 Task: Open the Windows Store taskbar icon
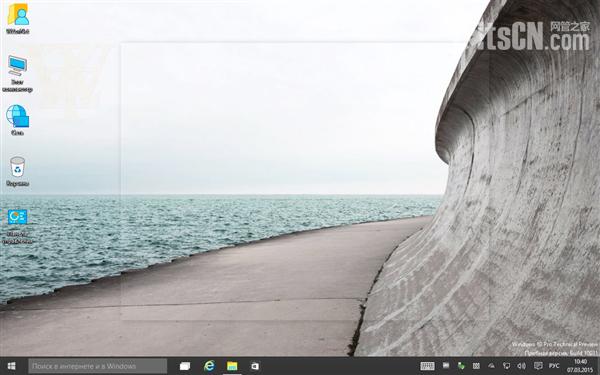pos(255,366)
